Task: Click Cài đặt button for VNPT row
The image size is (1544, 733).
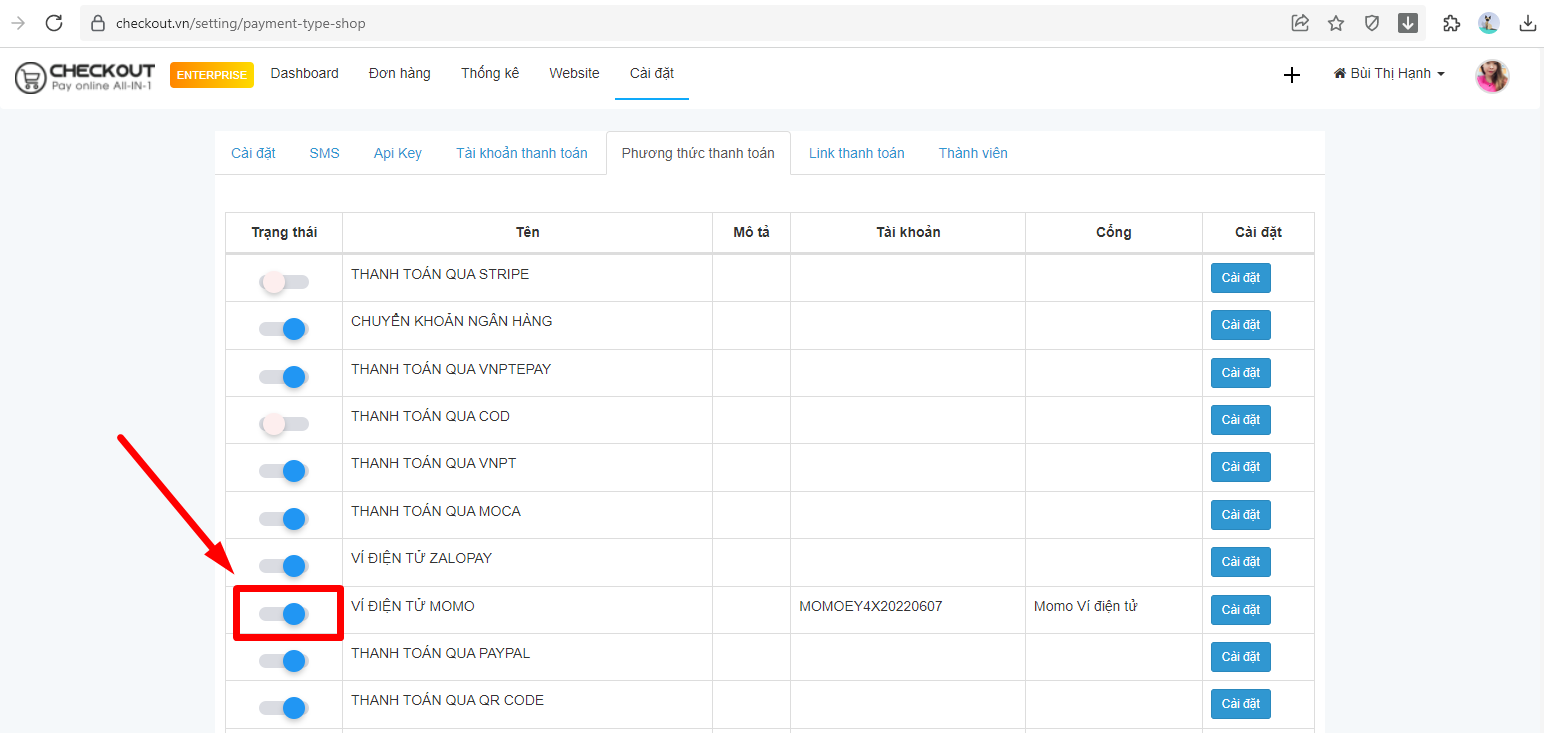Action: coord(1241,467)
